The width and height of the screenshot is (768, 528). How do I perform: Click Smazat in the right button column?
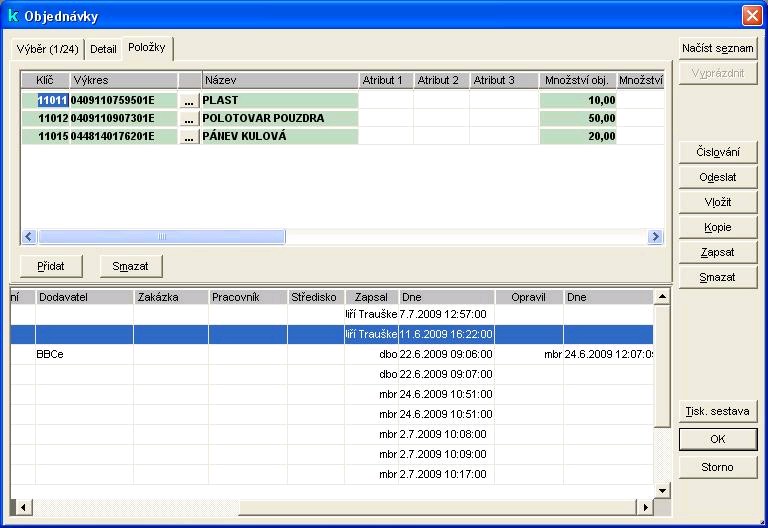tap(718, 277)
